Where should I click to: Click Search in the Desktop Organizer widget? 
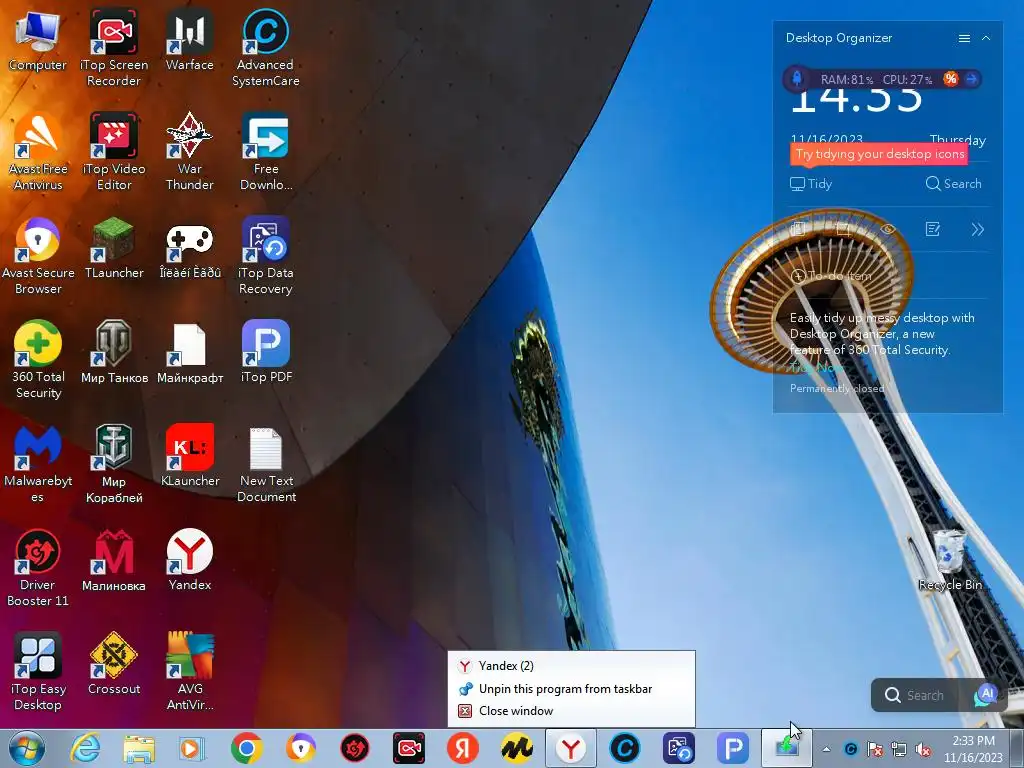coord(953,184)
